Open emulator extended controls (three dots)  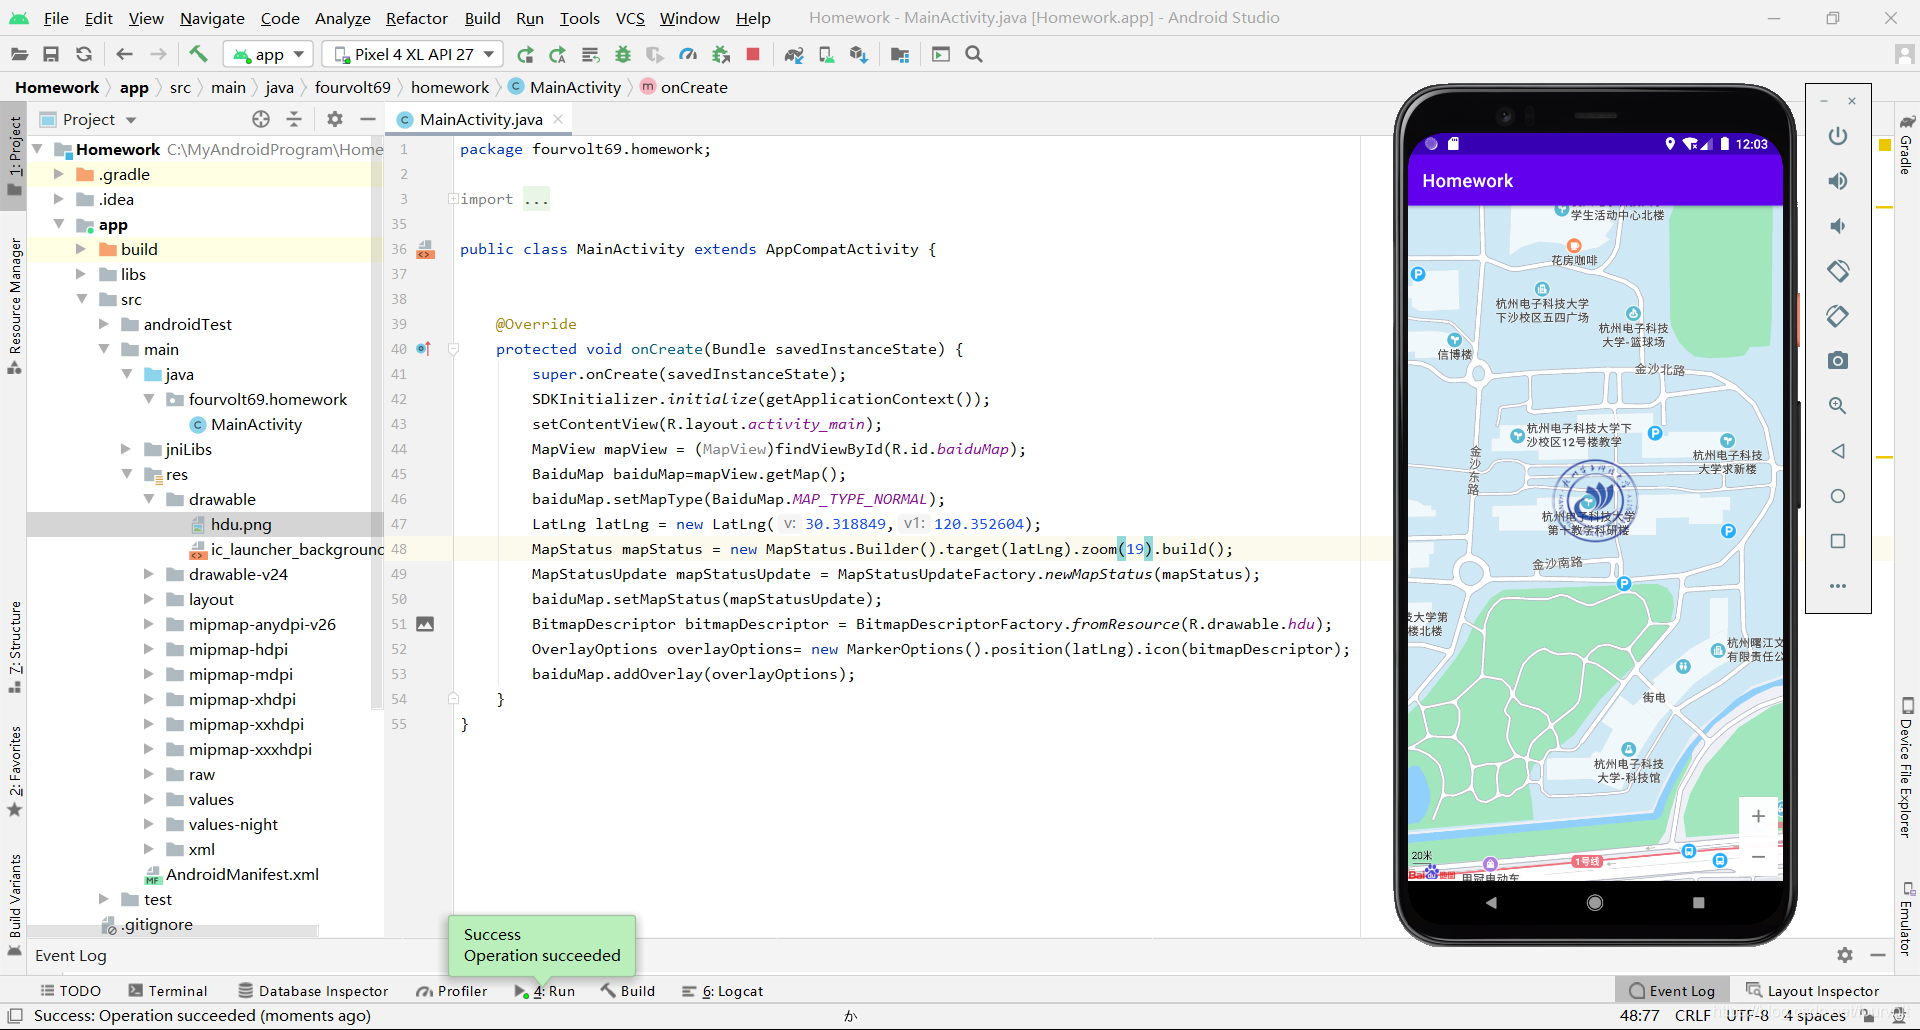click(x=1838, y=586)
